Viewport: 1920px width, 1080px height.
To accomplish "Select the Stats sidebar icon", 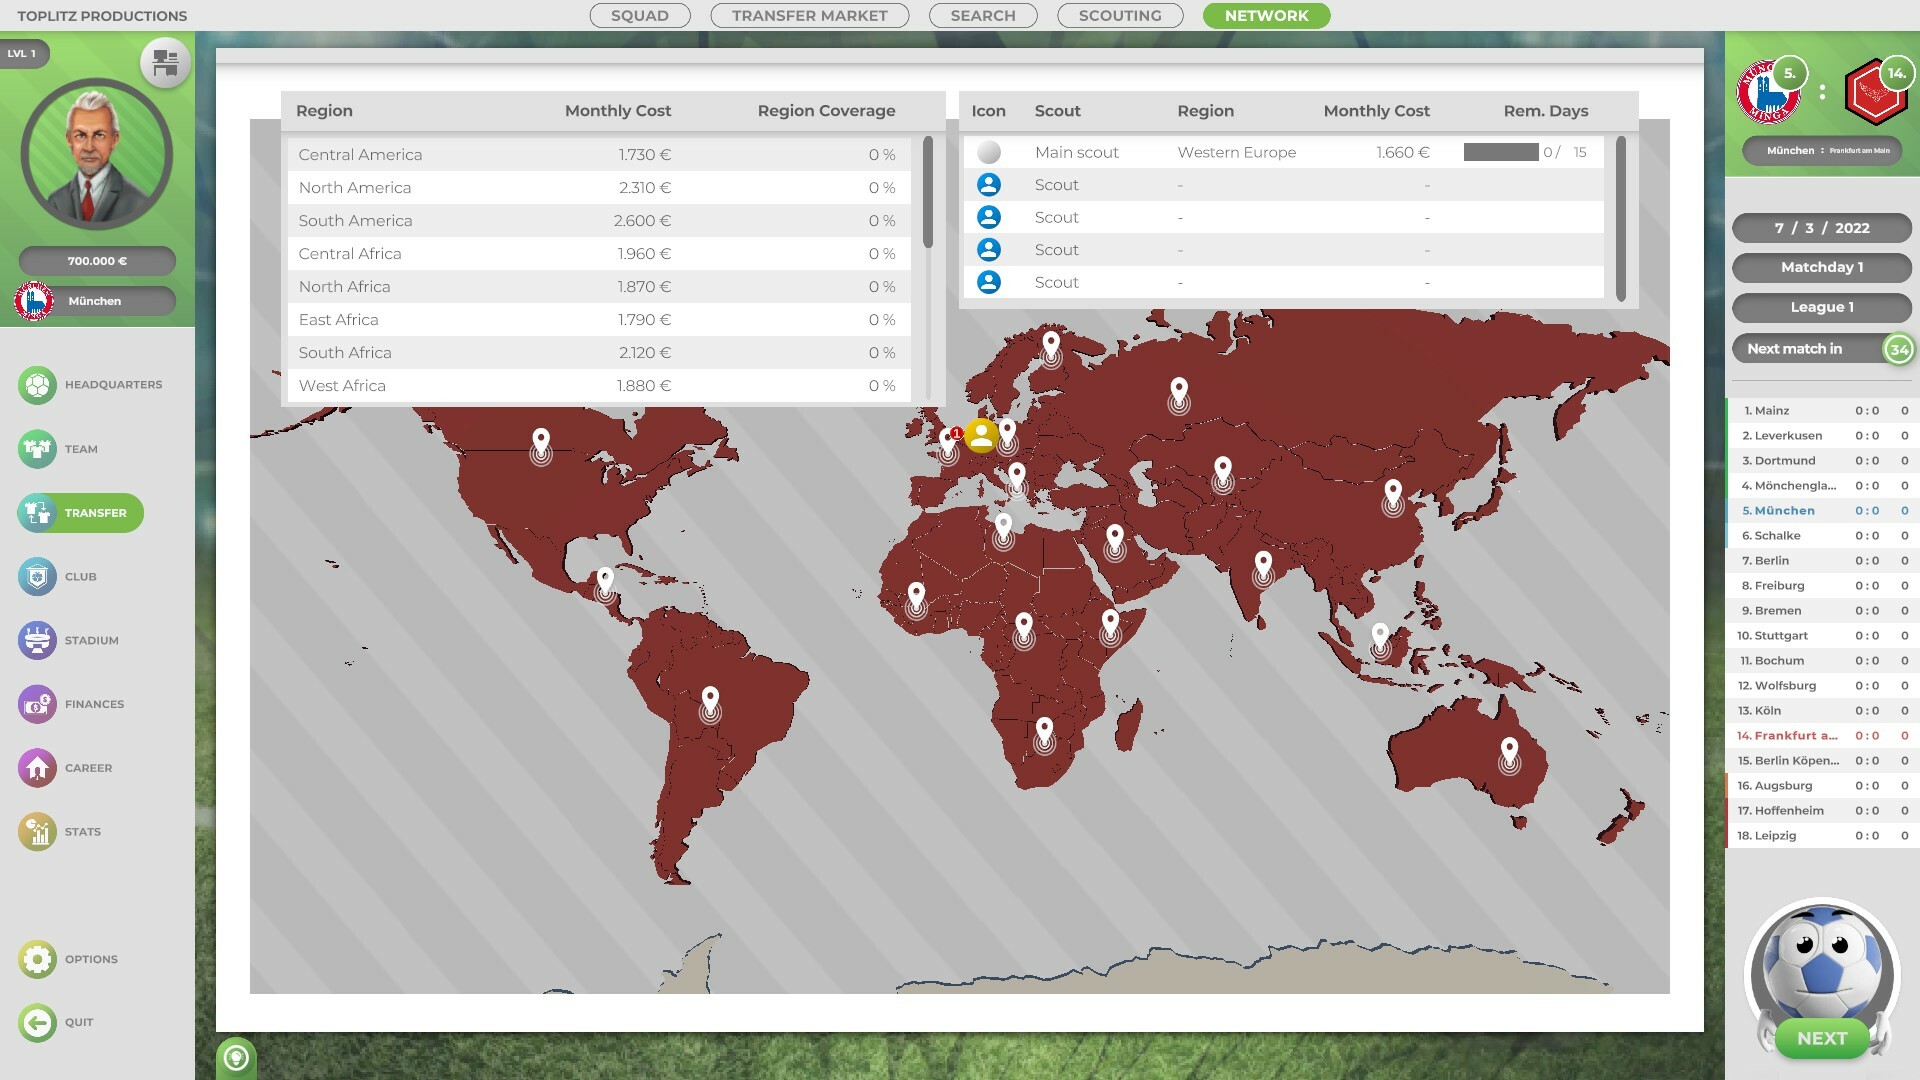I will 36,831.
